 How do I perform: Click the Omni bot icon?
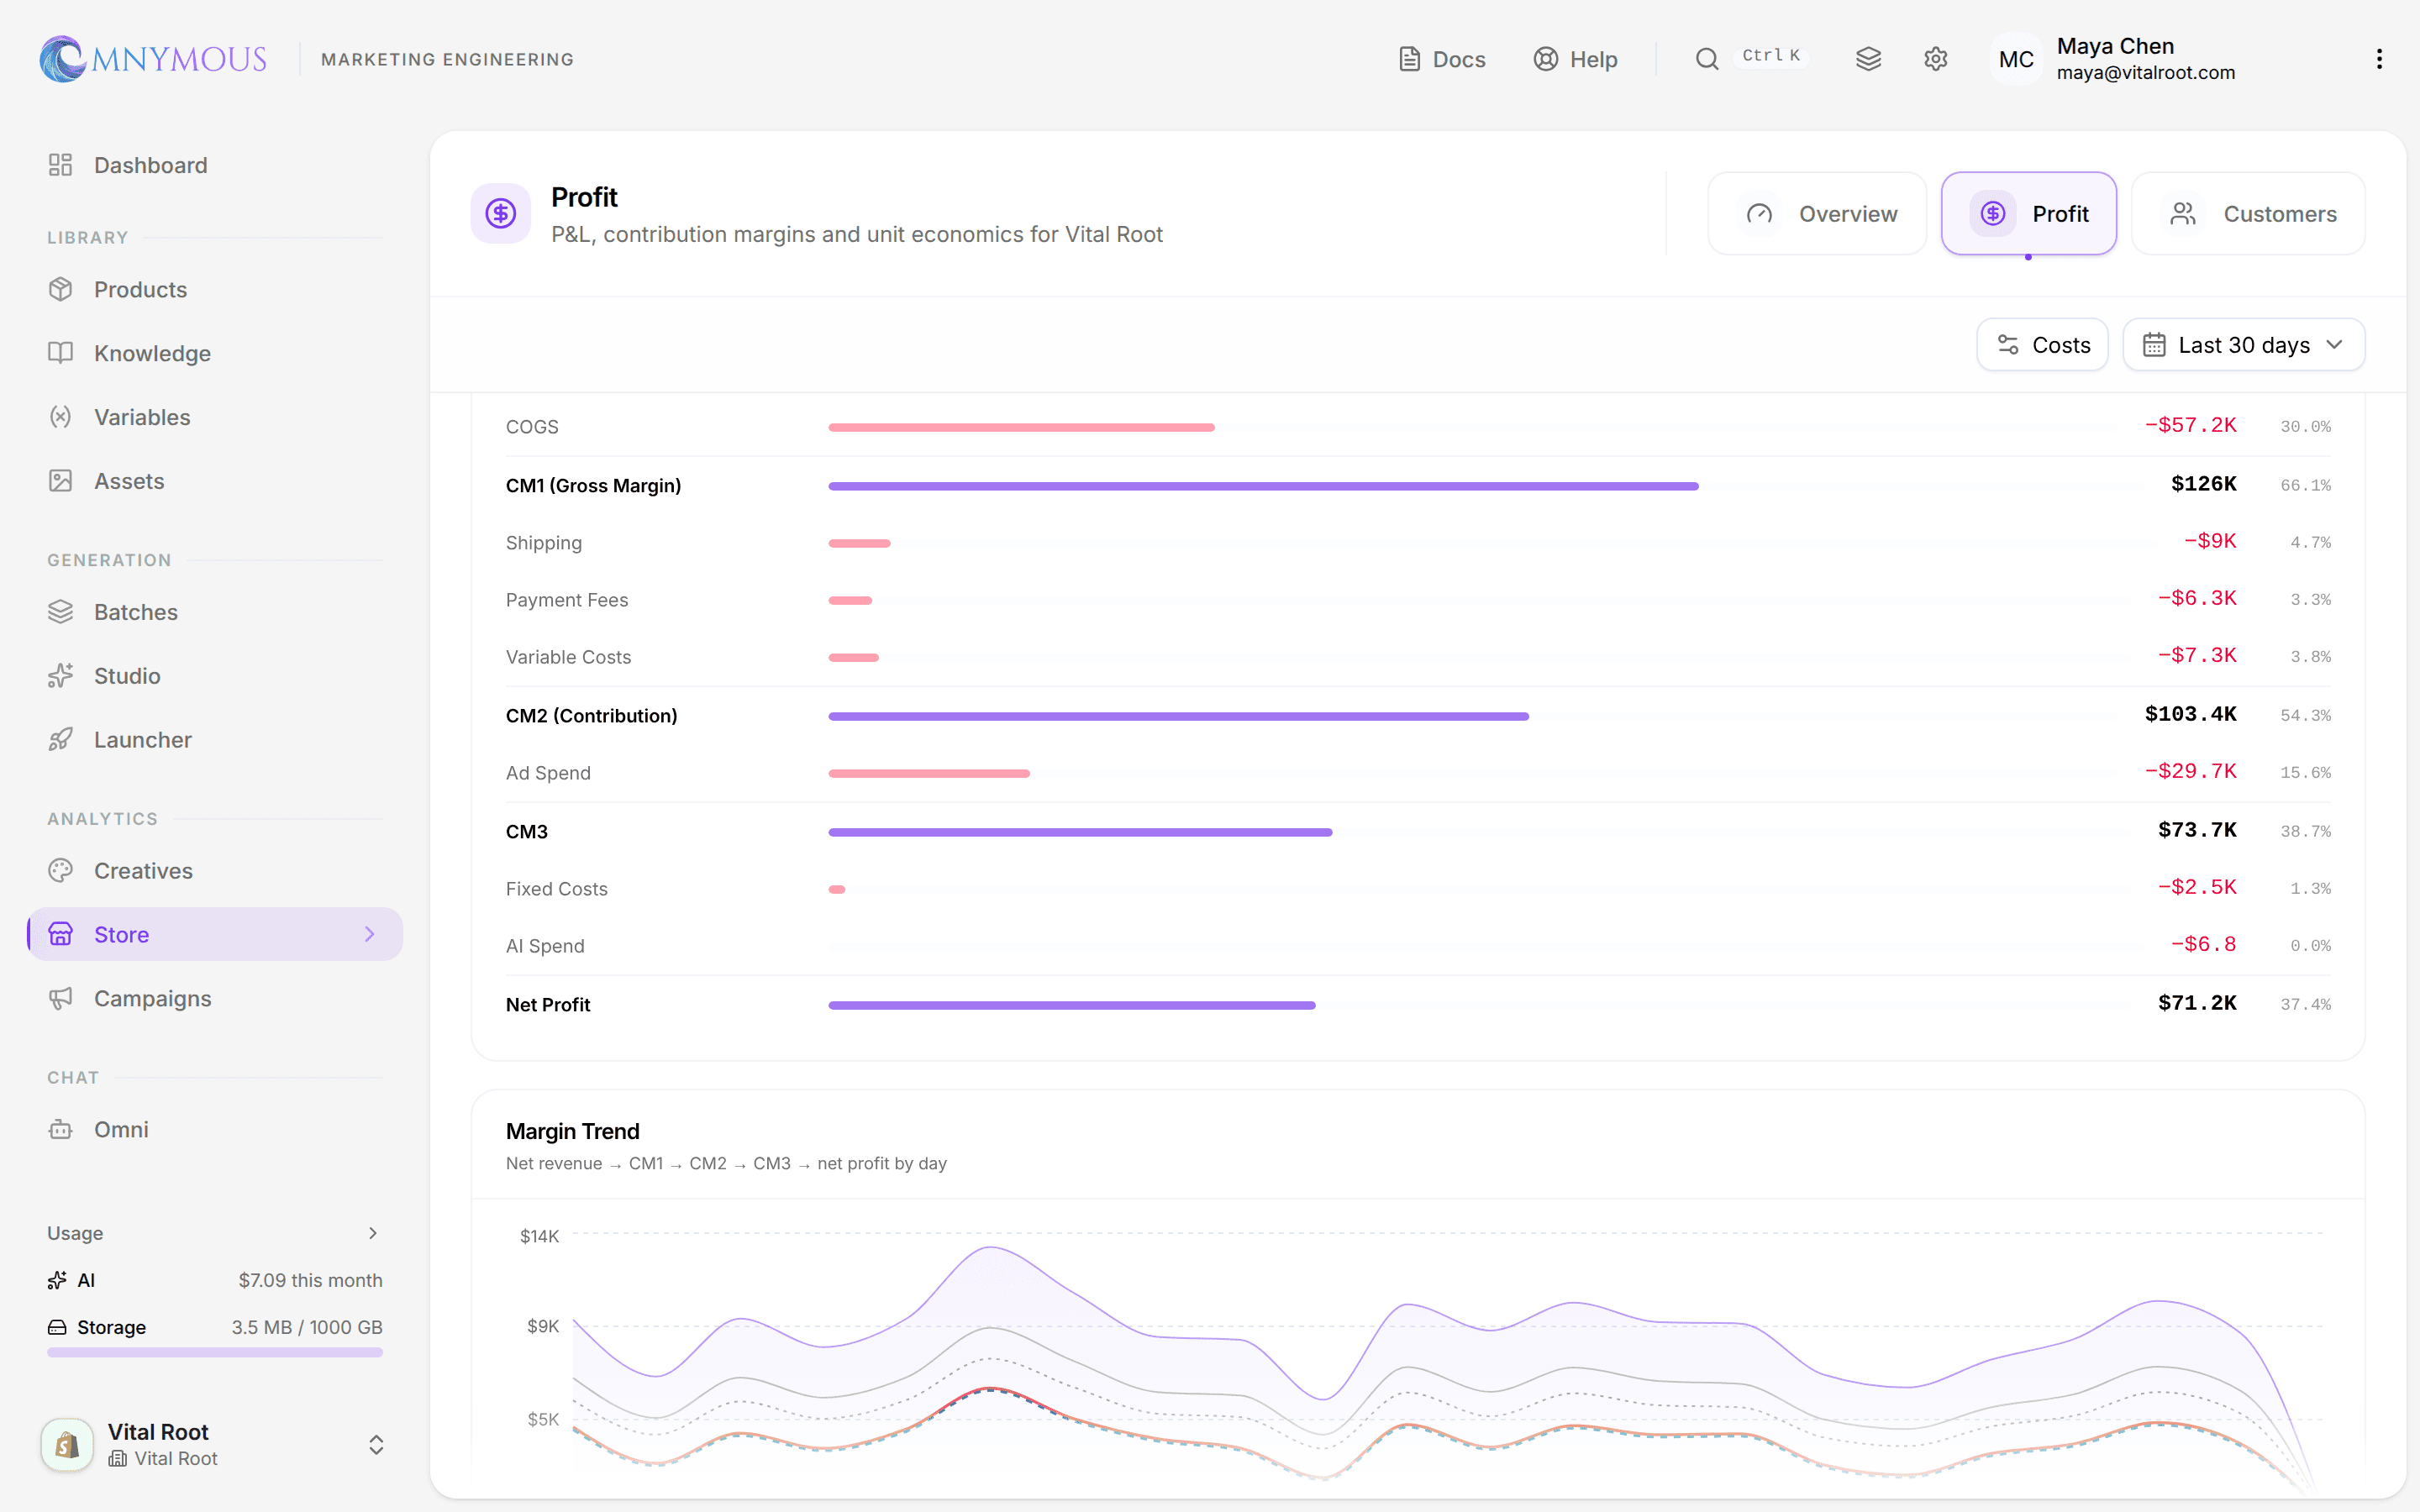pyautogui.click(x=61, y=1129)
